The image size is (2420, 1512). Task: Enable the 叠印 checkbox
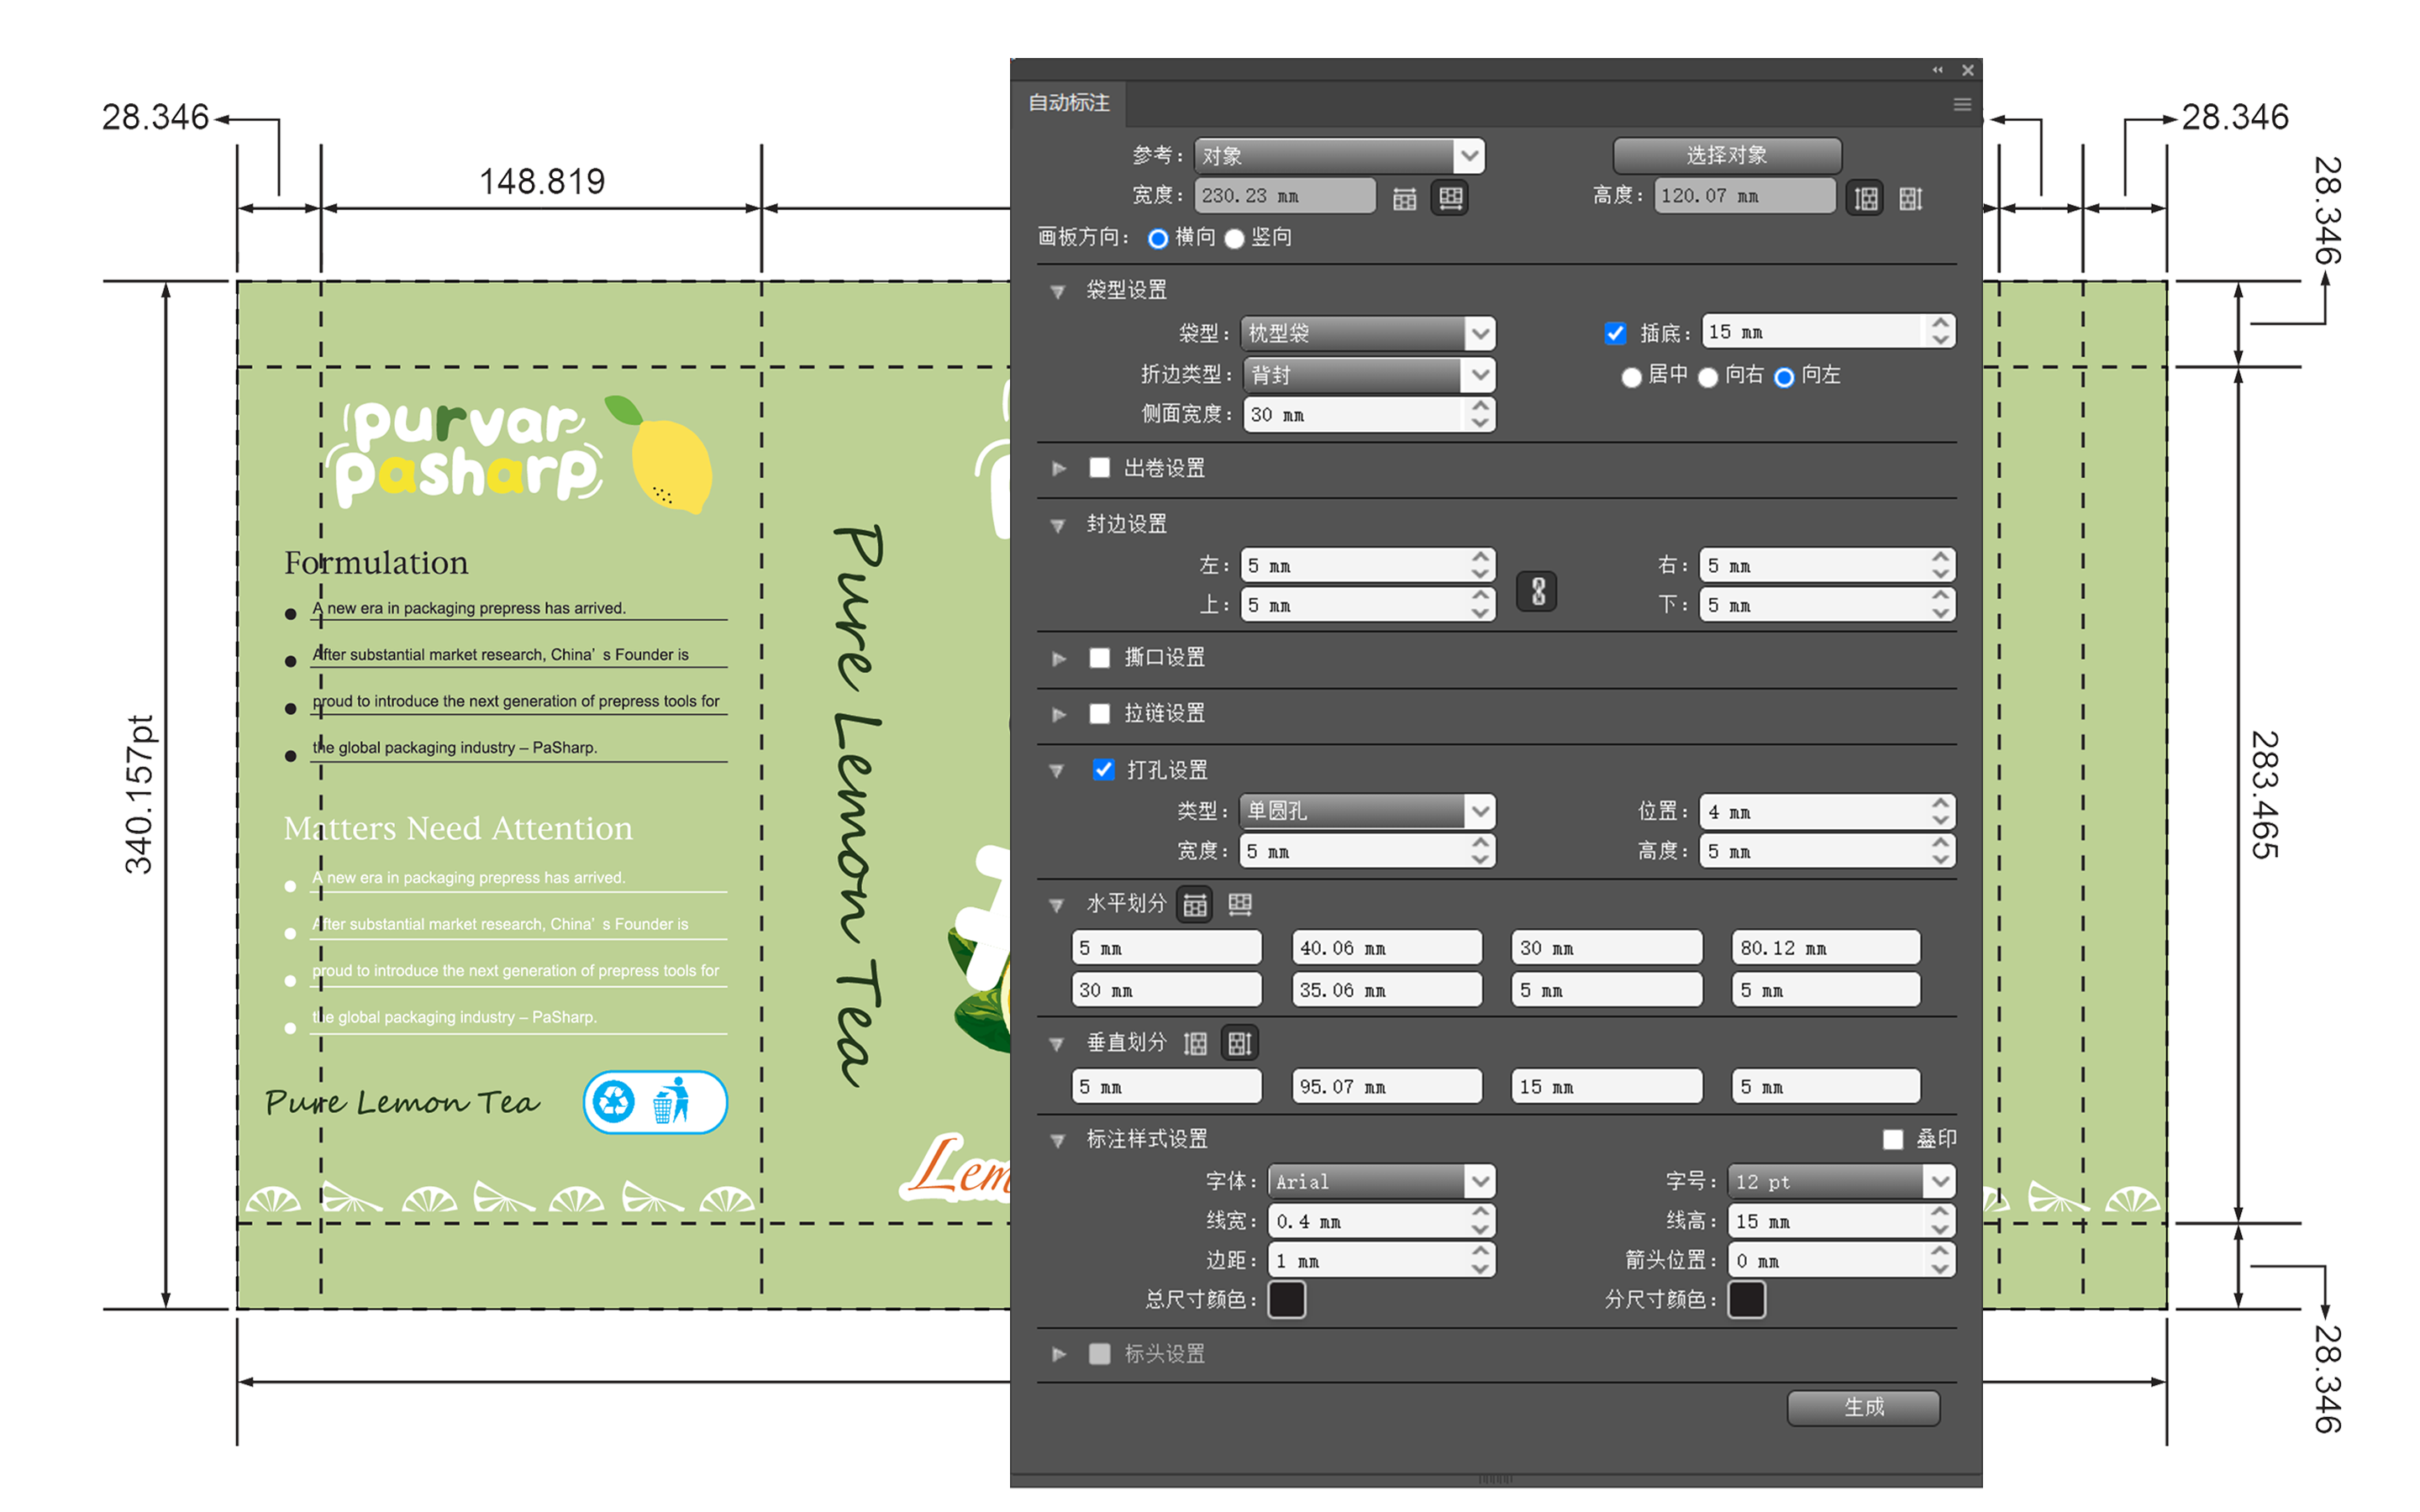1893,1140
